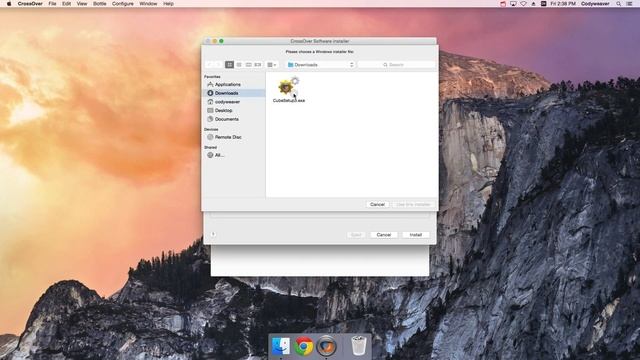Viewport: 640px width, 360px height.
Task: Select the CubeSetup3.exe installer file icon
Action: coord(289,86)
